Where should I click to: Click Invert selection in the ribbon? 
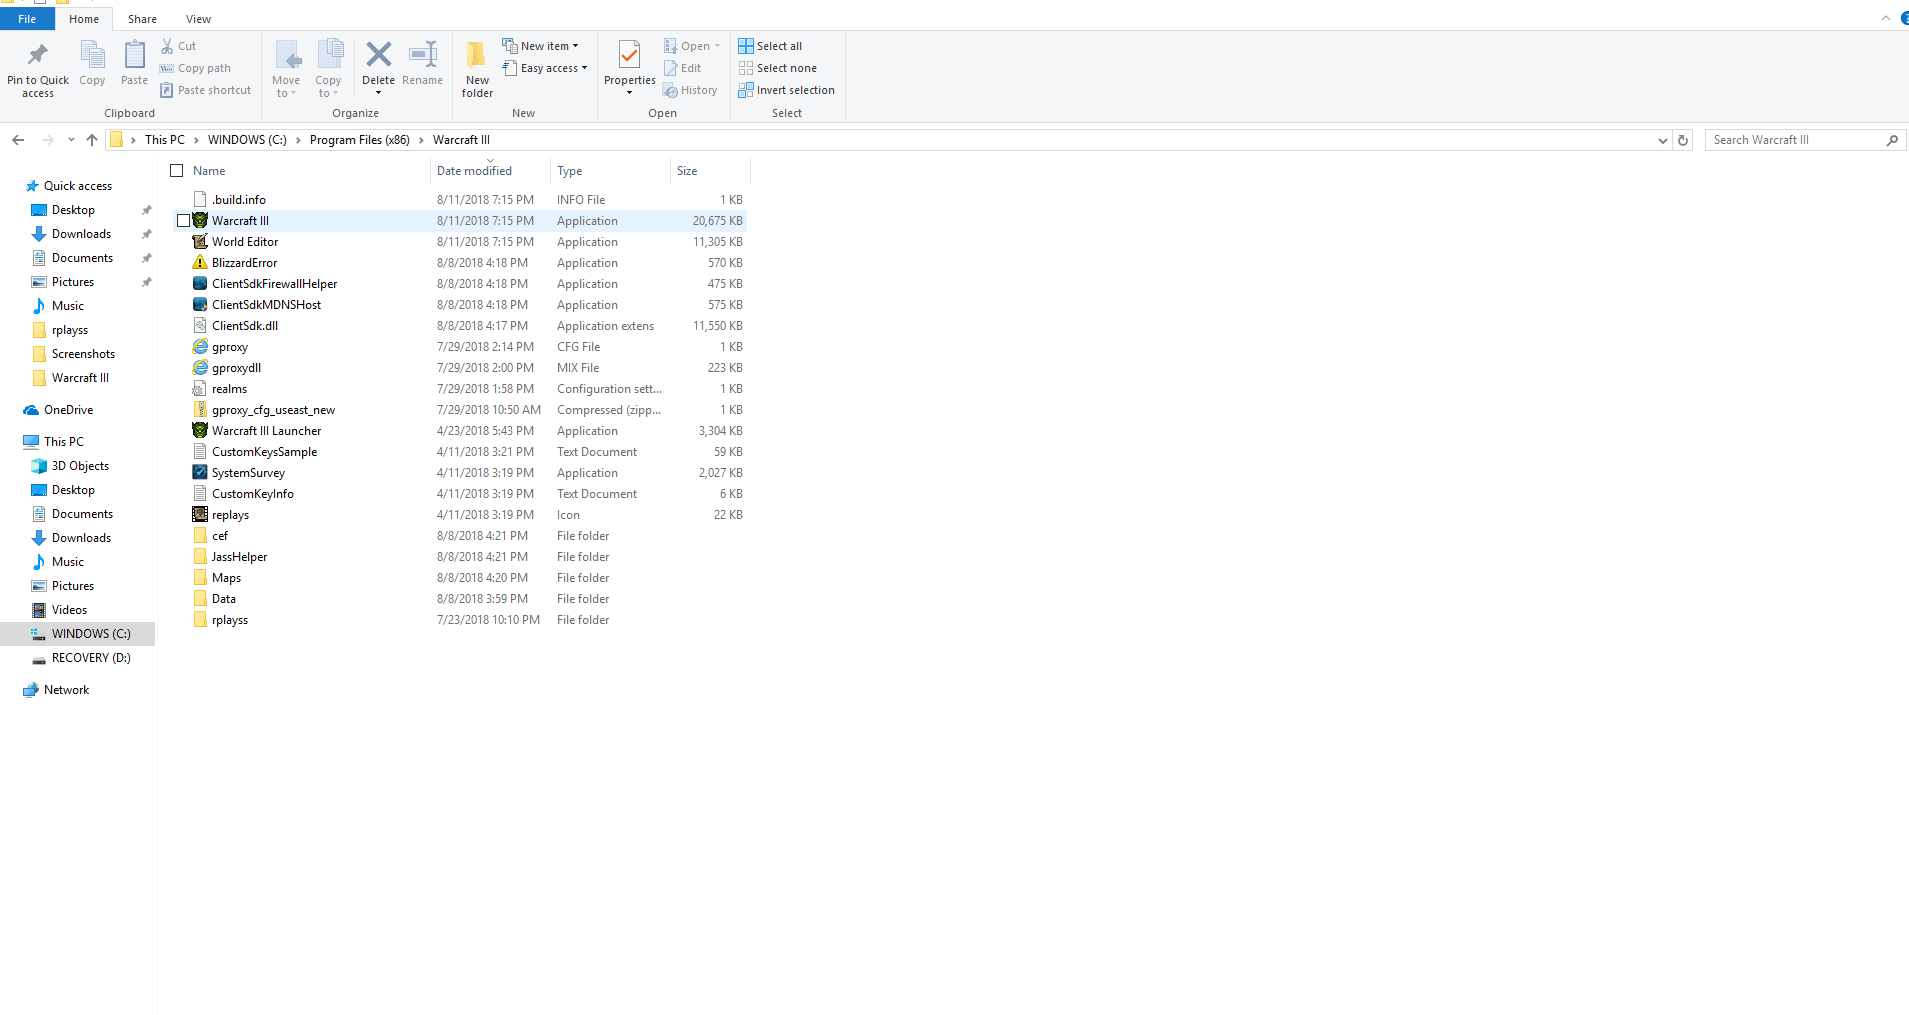click(x=787, y=90)
